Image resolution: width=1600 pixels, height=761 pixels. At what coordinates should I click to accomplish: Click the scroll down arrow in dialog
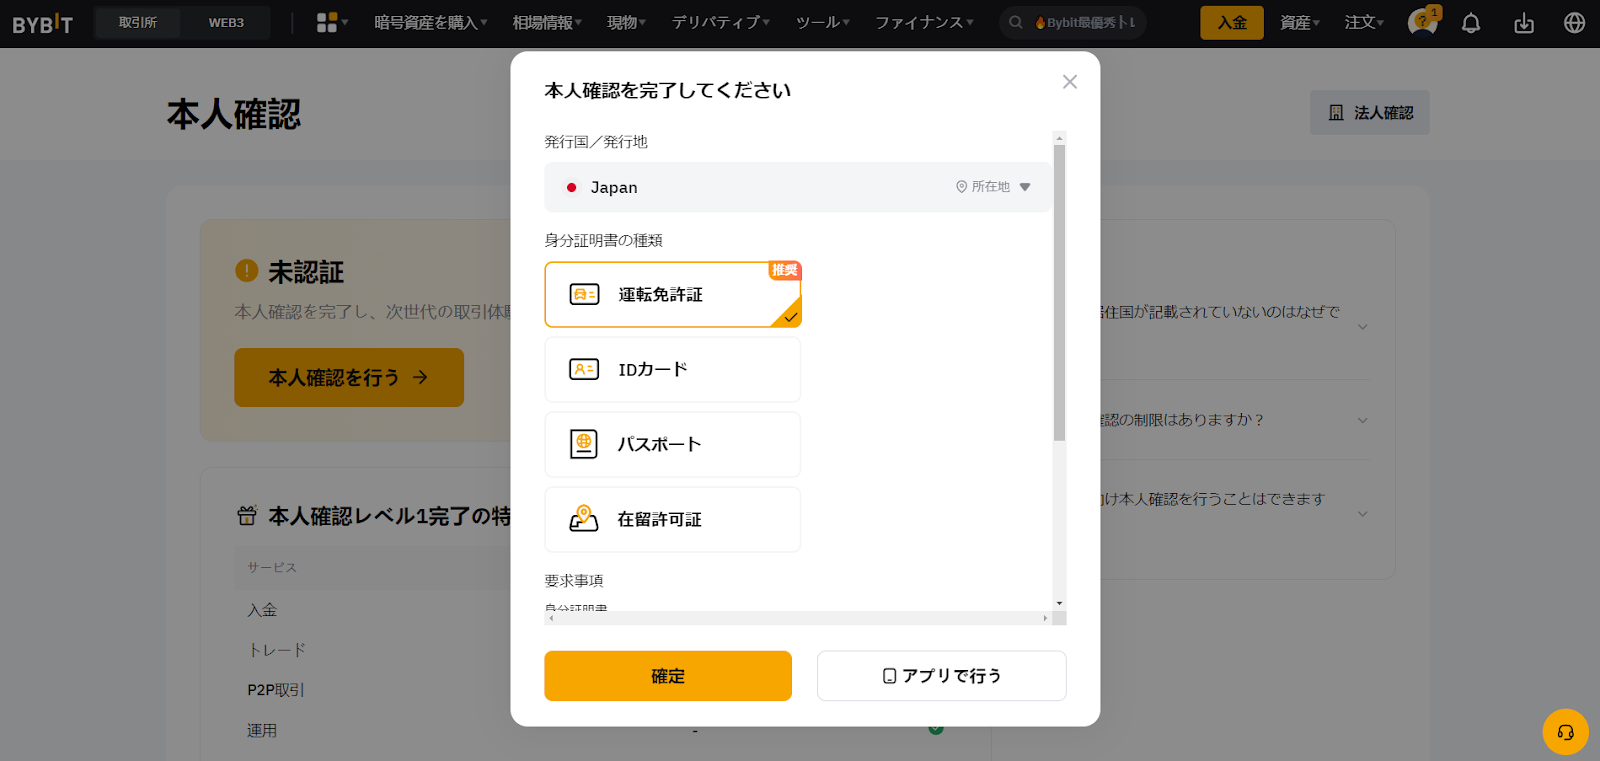point(1059,603)
